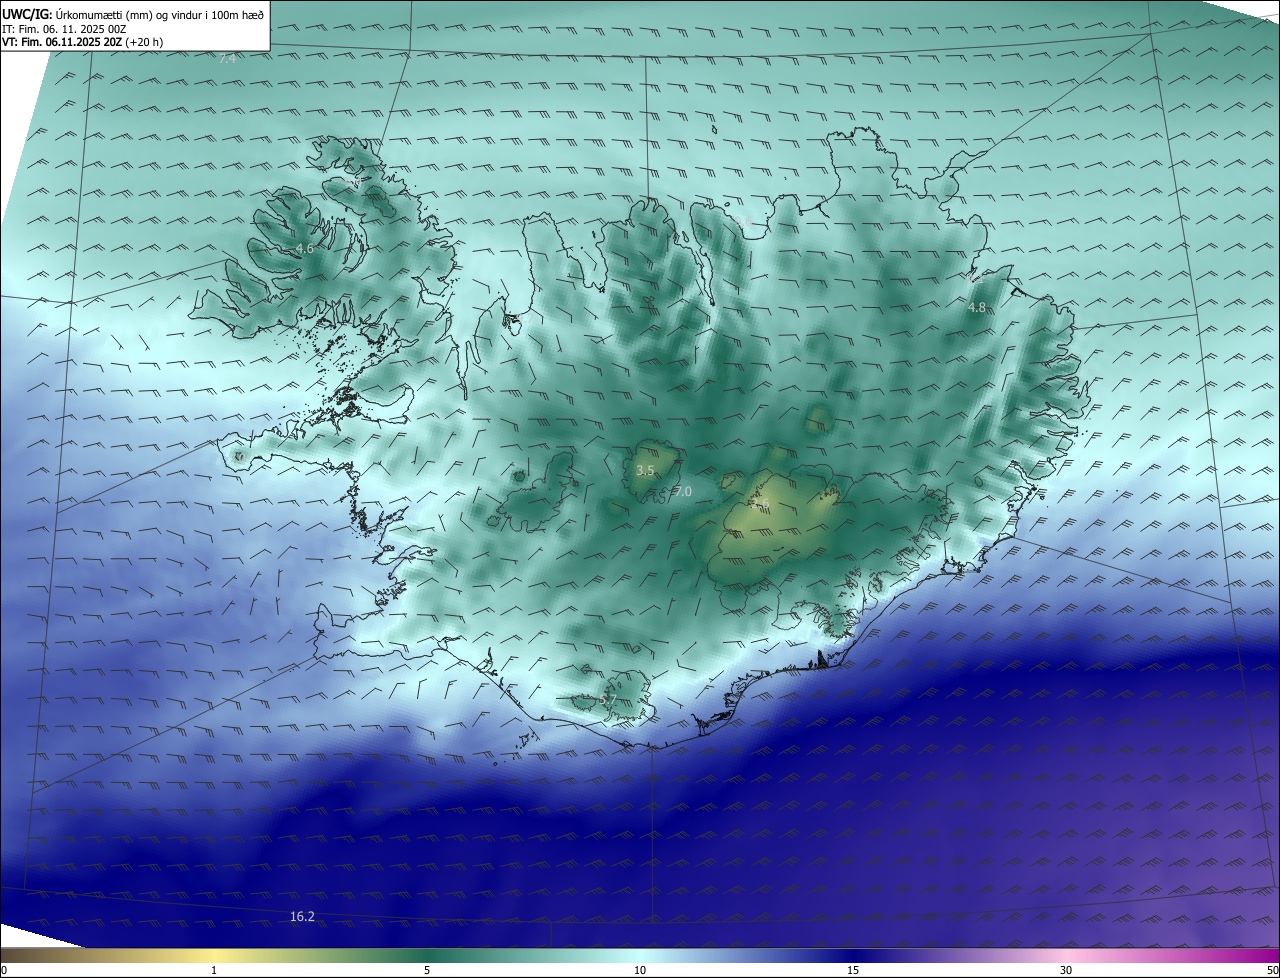This screenshot has width=1280, height=978.
Task: Click the 10 tick on the color scale
Action: pyautogui.click(x=640, y=970)
